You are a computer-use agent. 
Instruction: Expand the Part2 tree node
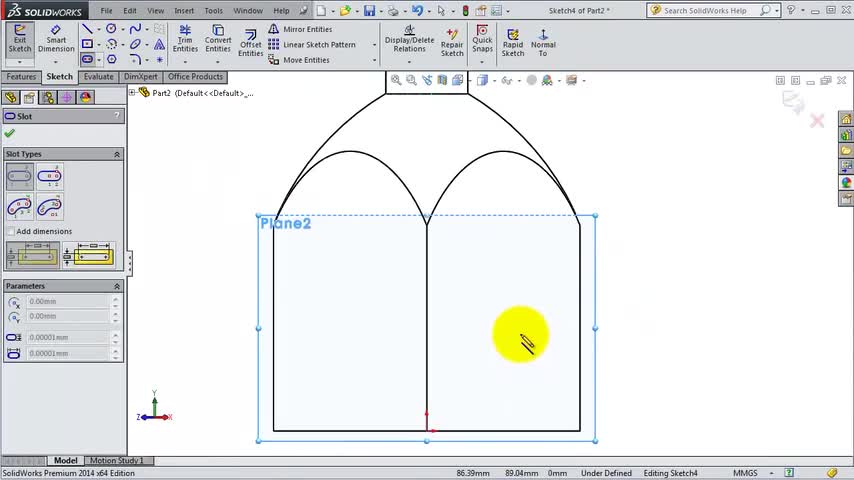pyautogui.click(x=132, y=93)
